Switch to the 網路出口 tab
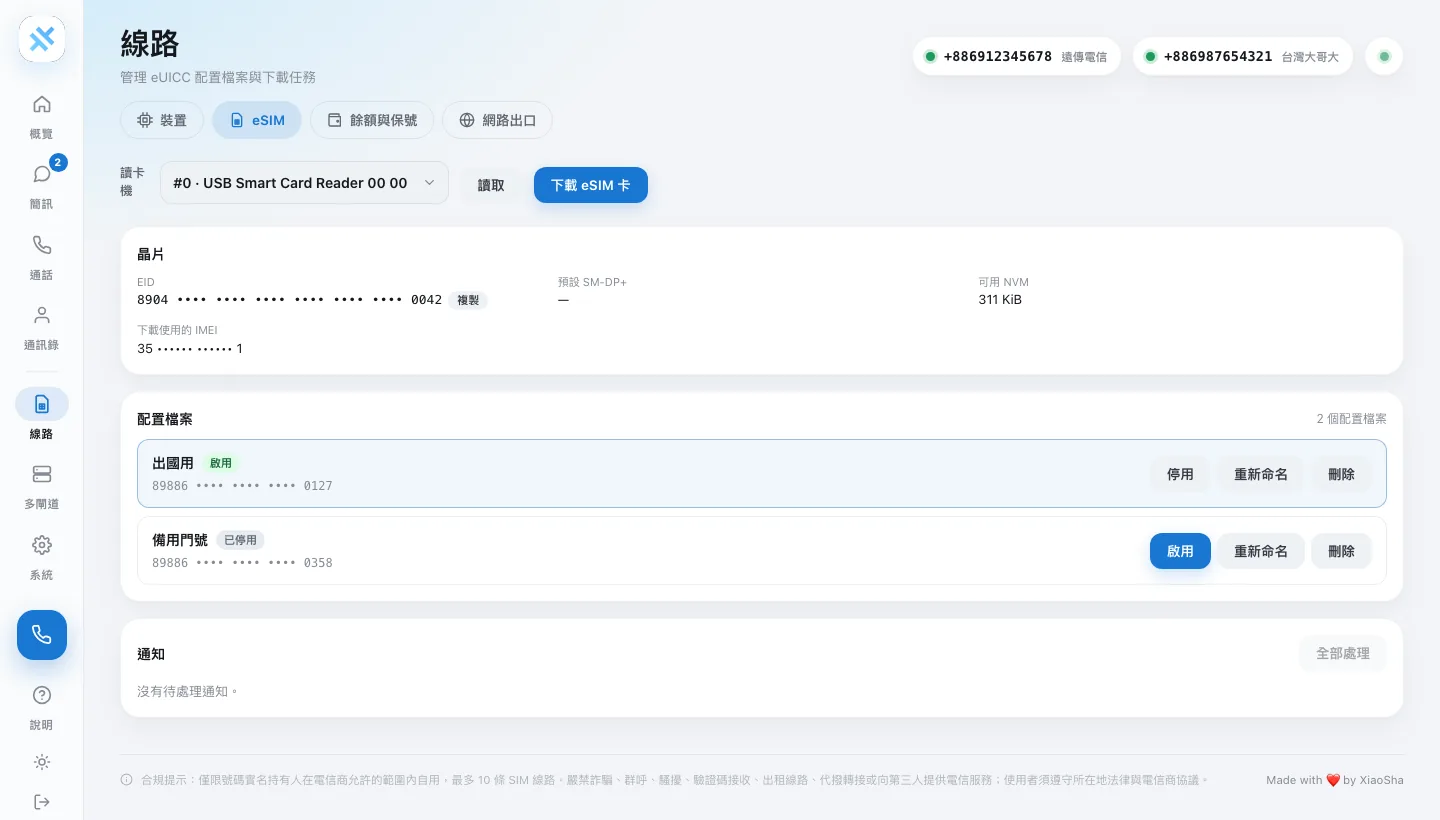Viewport: 1440px width, 820px height. coord(497,120)
